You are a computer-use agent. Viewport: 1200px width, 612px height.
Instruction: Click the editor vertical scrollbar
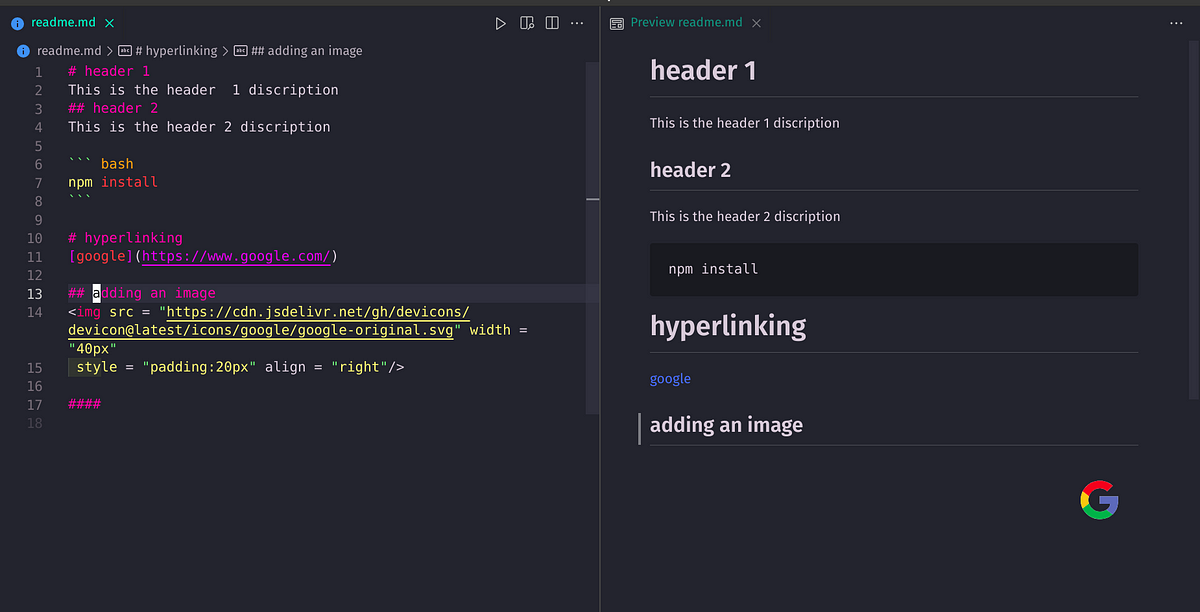pyautogui.click(x=593, y=238)
